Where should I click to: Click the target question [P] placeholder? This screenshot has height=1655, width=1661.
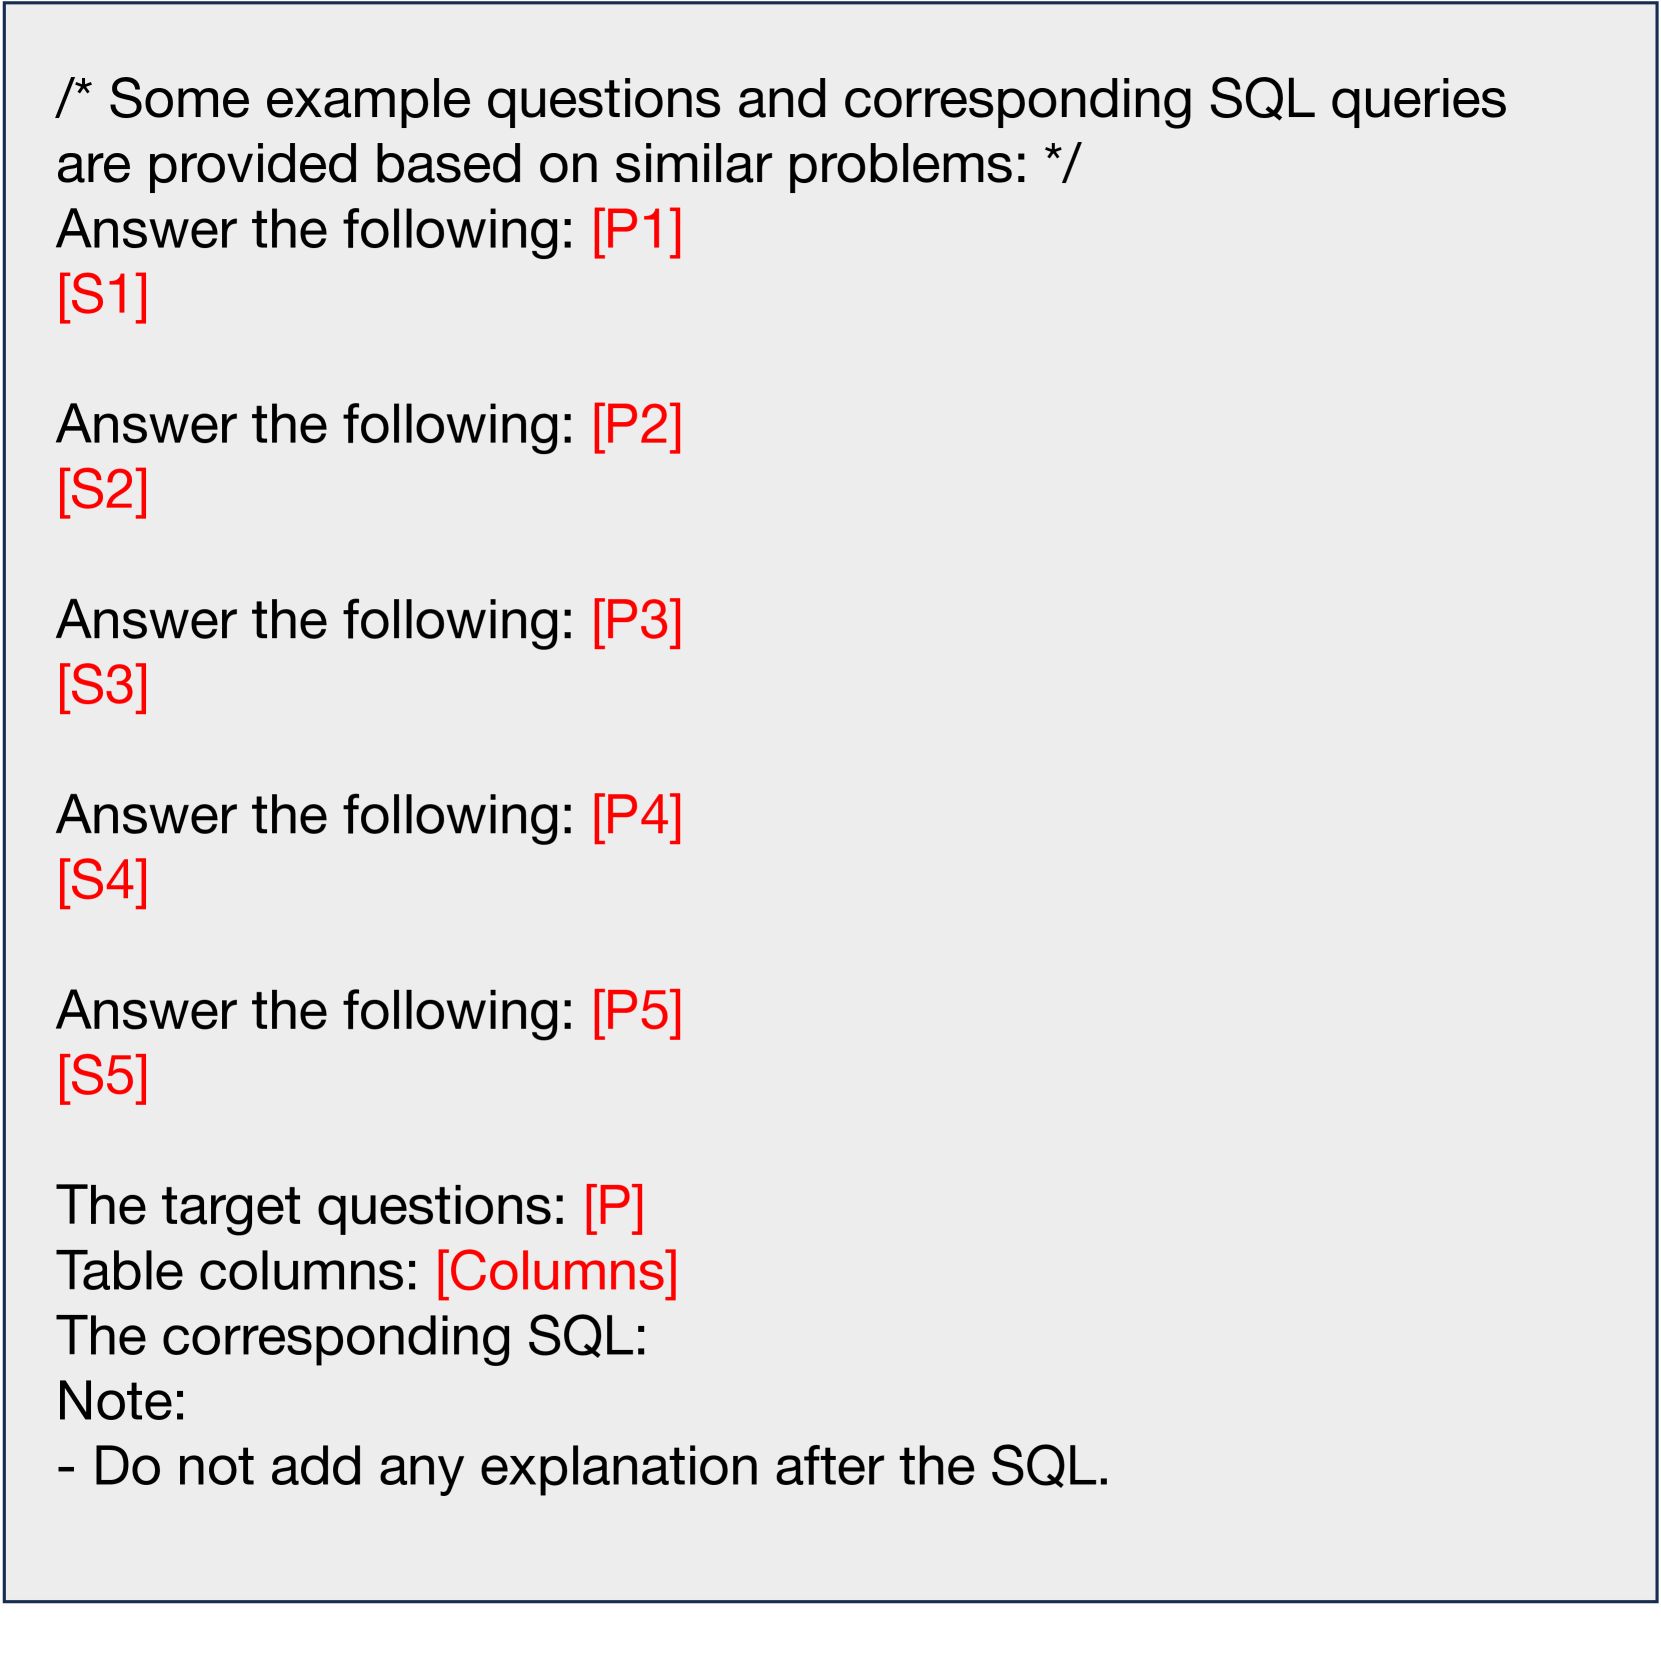614,1206
